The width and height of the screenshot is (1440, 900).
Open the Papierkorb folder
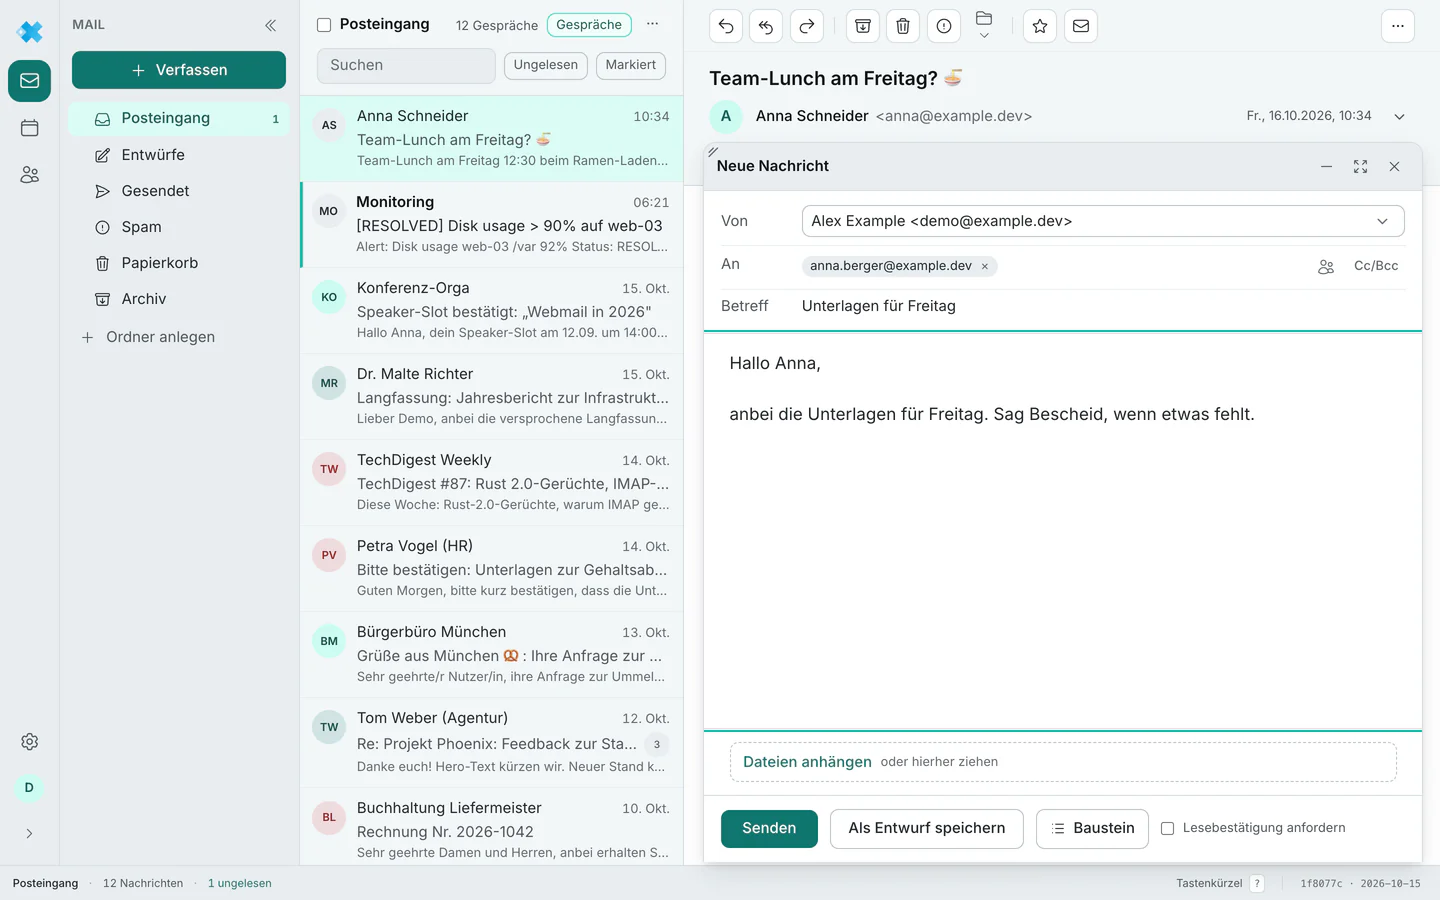click(179, 263)
